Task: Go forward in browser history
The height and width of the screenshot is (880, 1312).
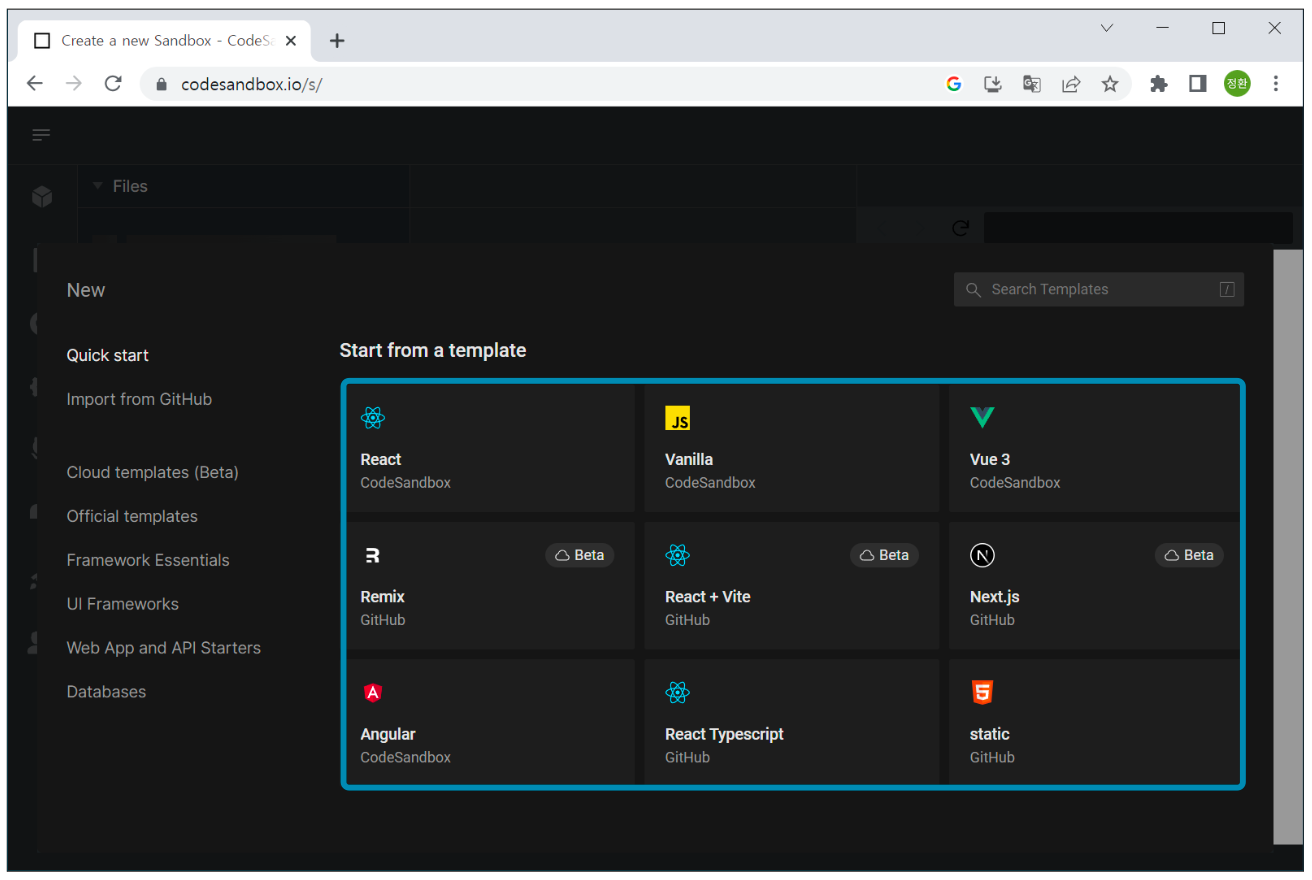Action: [74, 84]
